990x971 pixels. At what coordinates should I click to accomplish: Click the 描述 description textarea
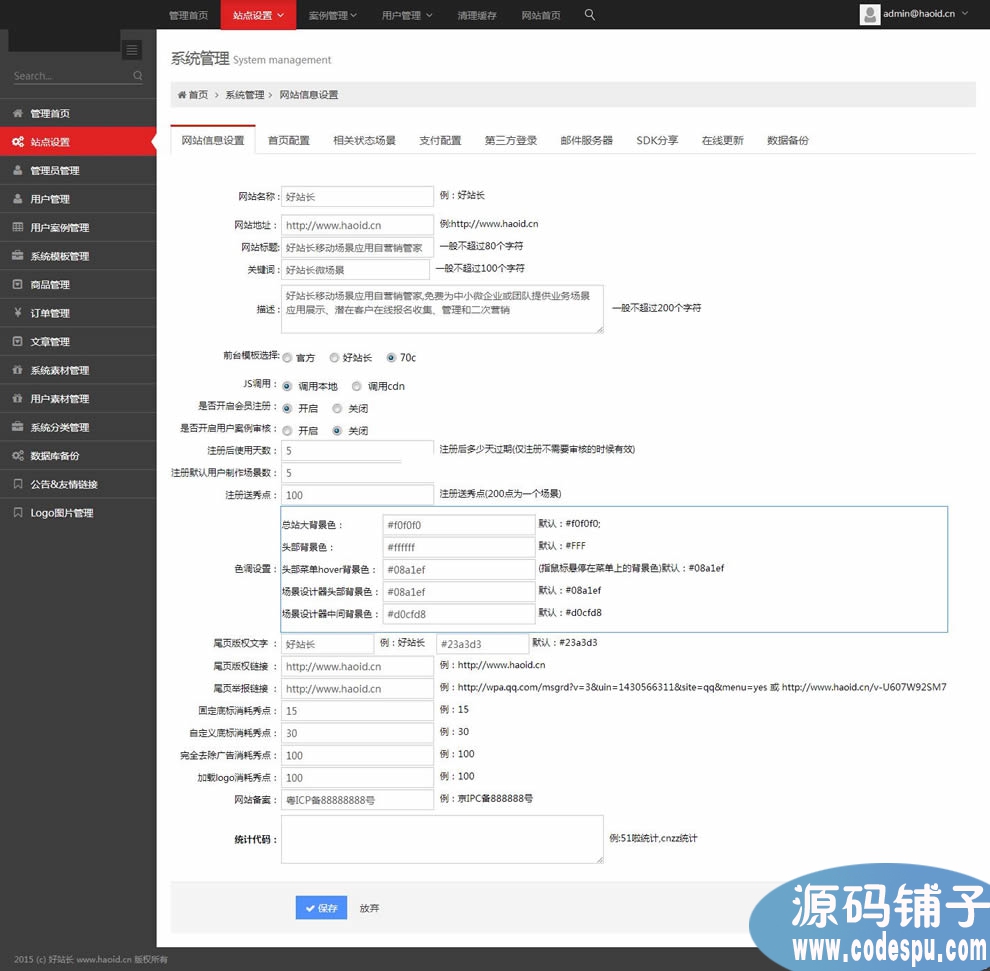click(x=442, y=309)
